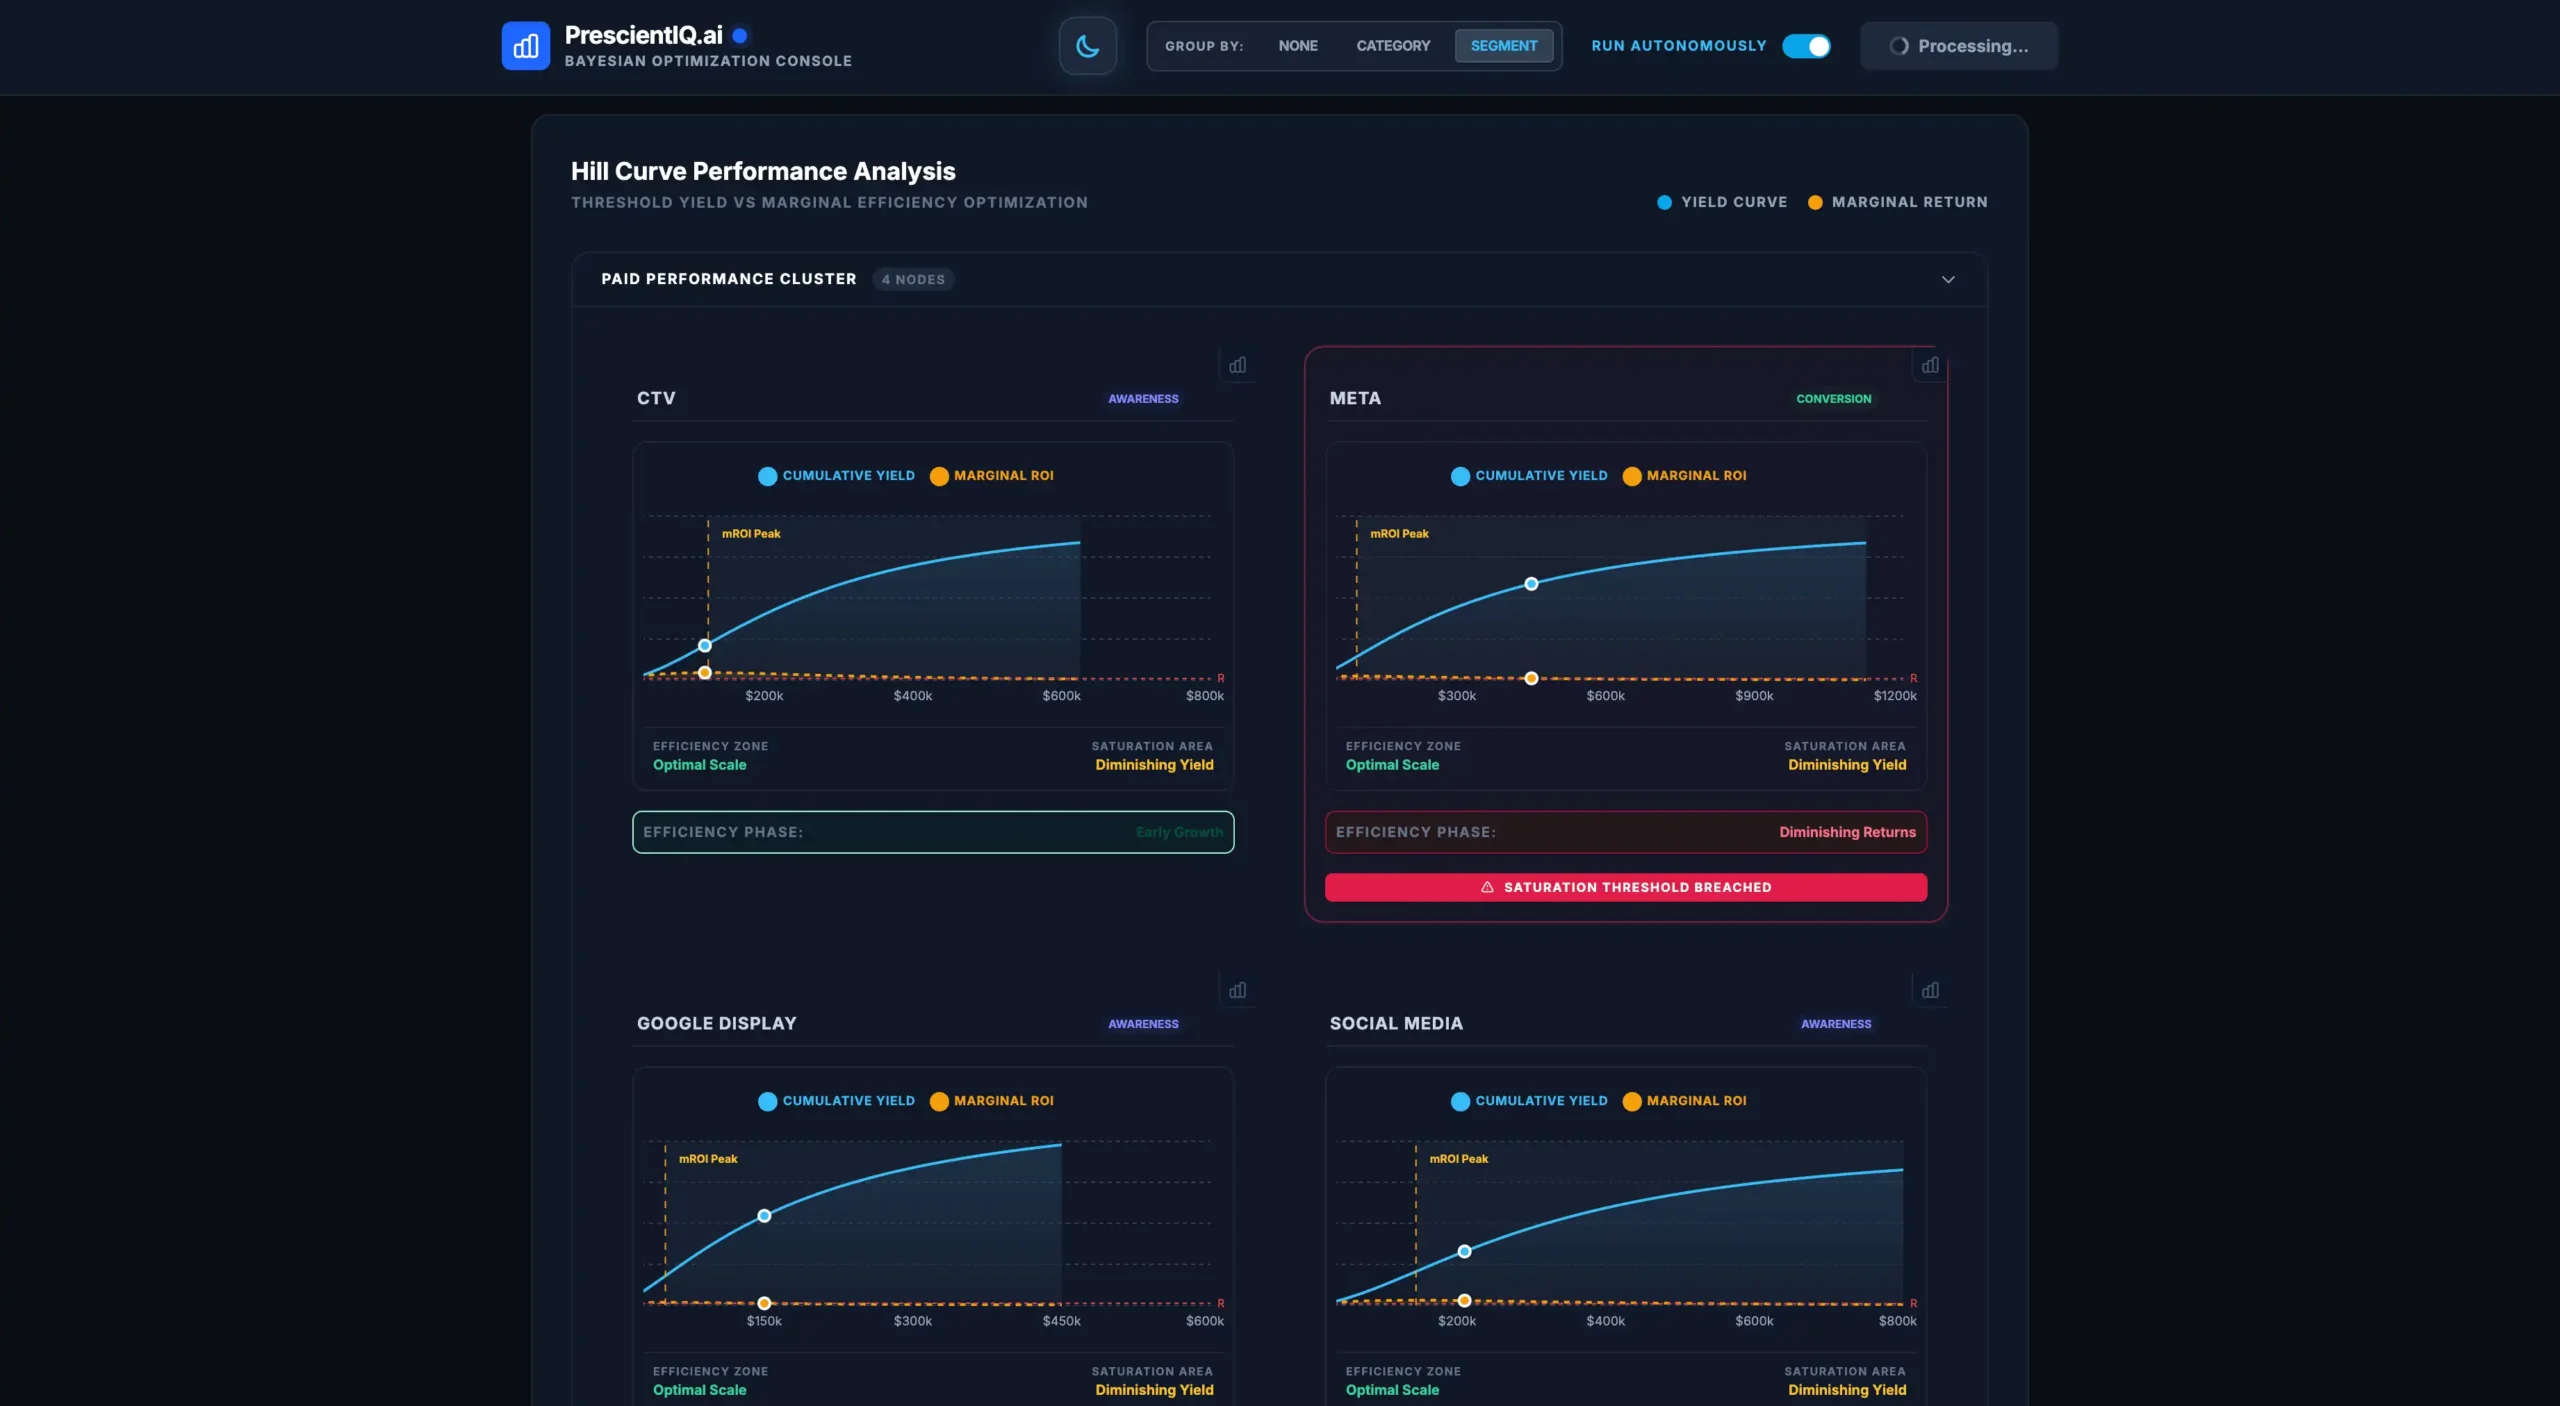Screen dimensions: 2560x1406
Task: Click META yield curve data point
Action: coord(1531,584)
